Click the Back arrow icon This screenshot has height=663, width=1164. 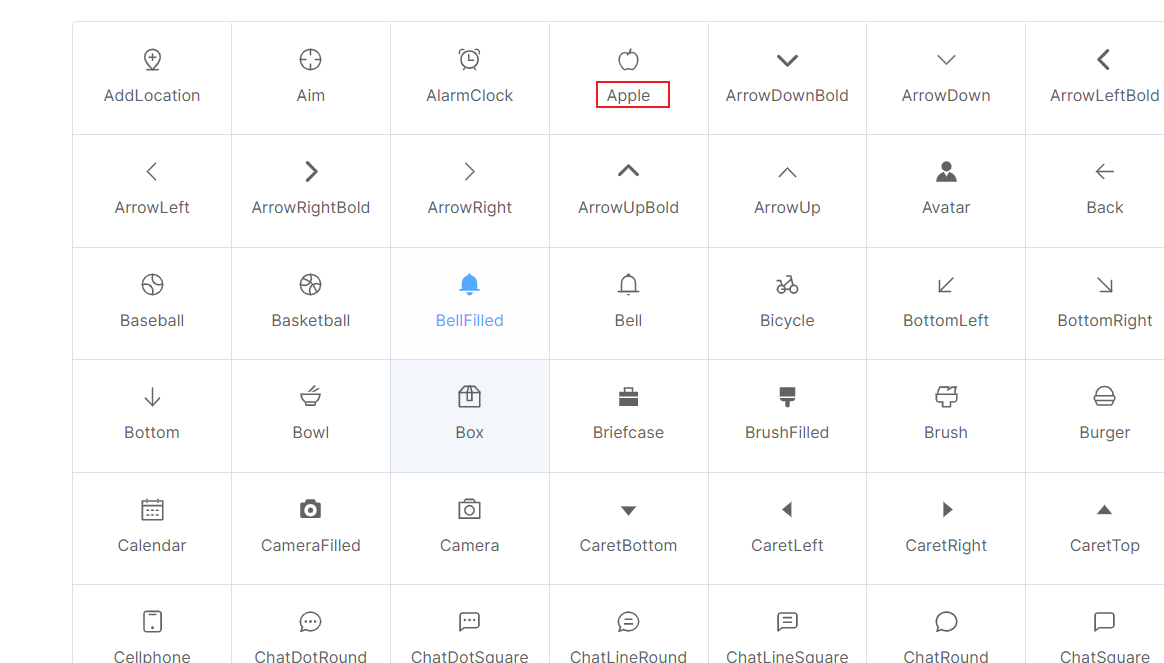tap(1104, 171)
